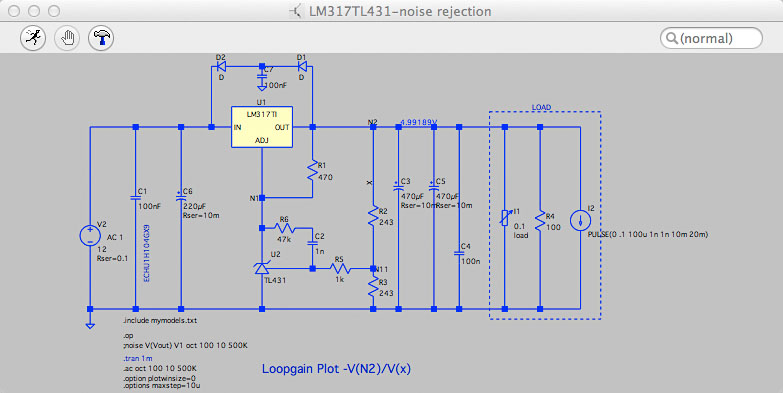Select capacitor C6 220µF symbol

181,198
